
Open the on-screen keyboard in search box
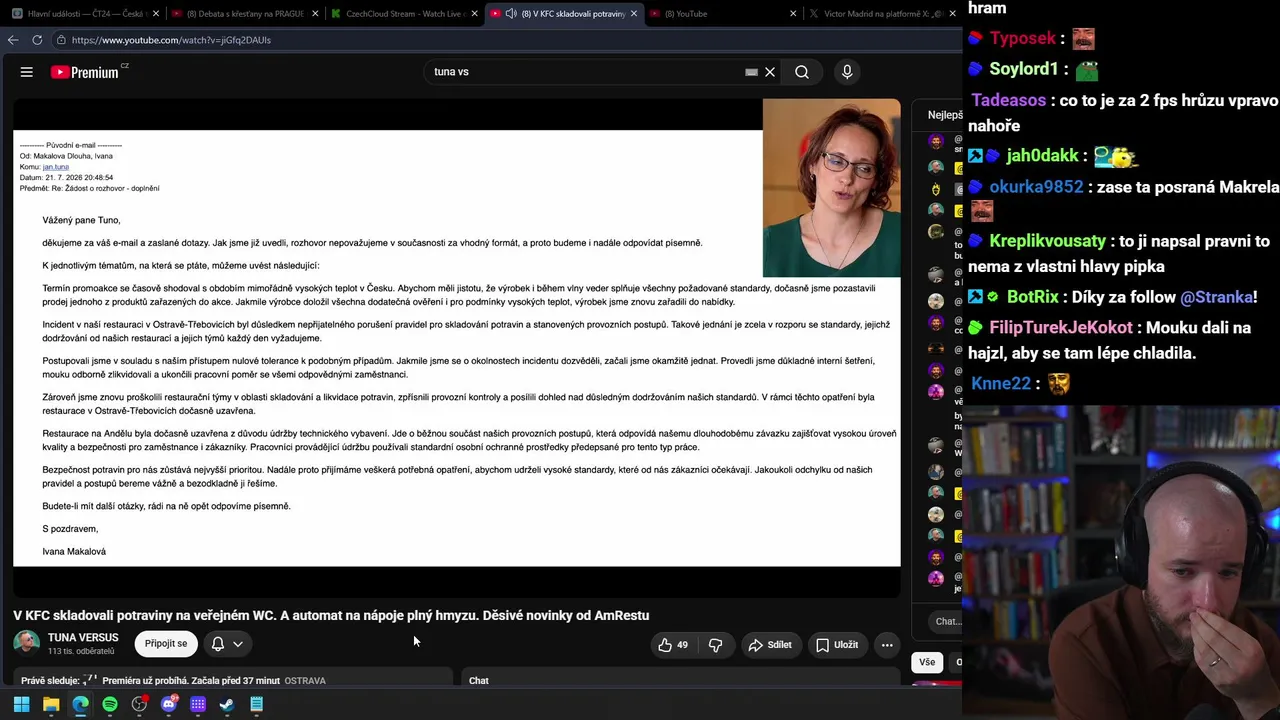(x=751, y=72)
